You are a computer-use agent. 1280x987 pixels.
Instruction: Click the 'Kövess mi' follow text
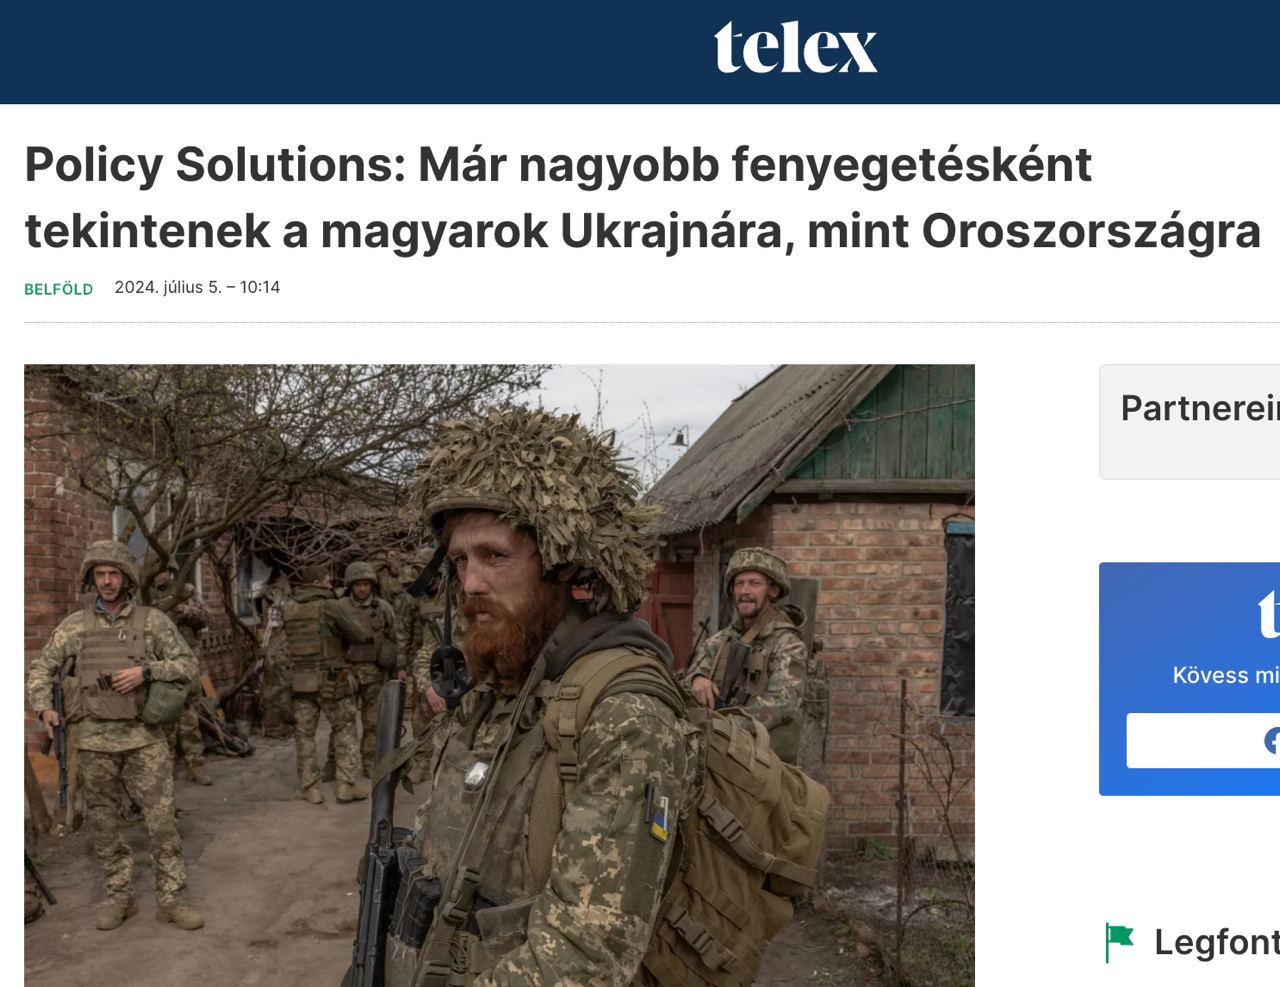(1226, 675)
